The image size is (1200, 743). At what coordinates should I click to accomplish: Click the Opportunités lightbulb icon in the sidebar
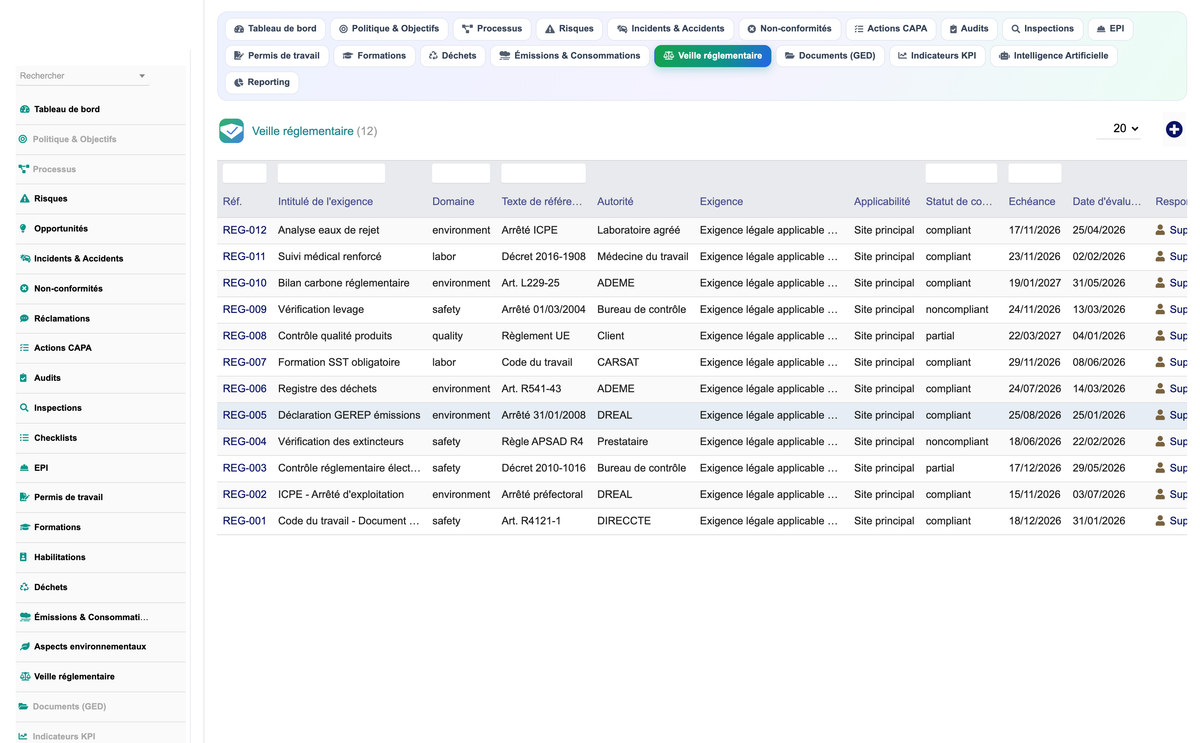(24, 229)
